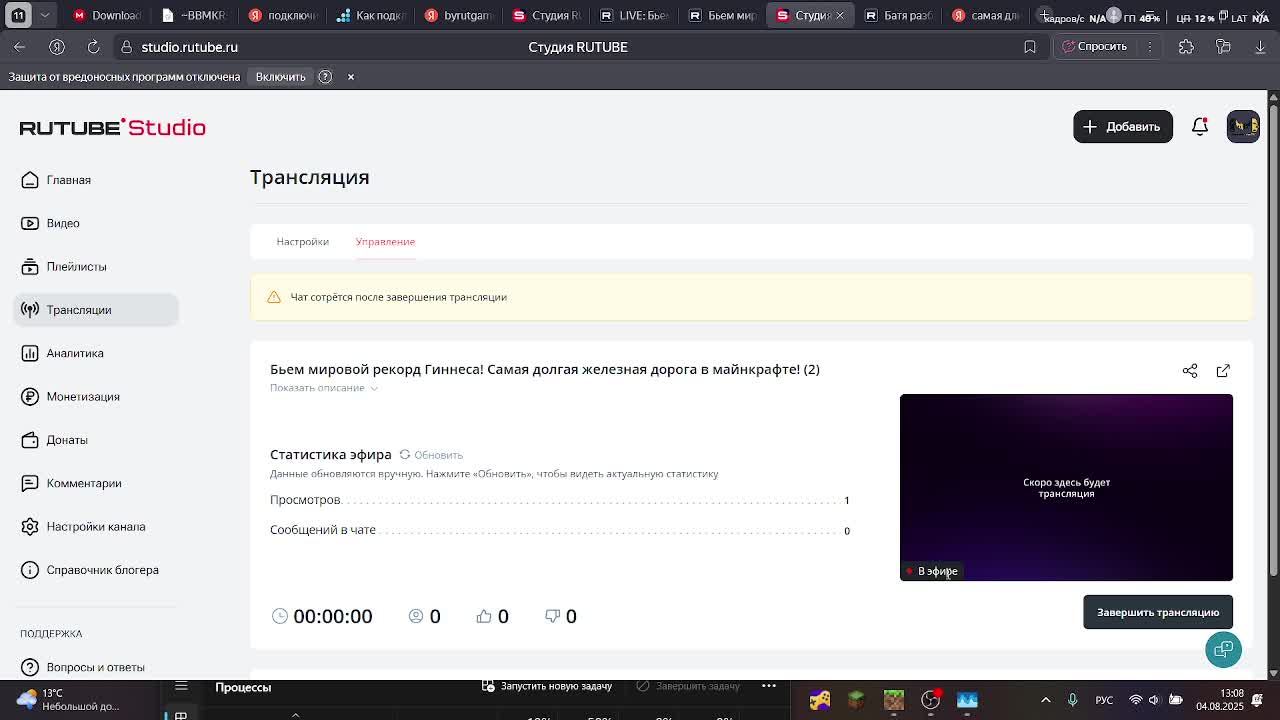
Task: Click the Видео sidebar icon
Action: click(30, 223)
